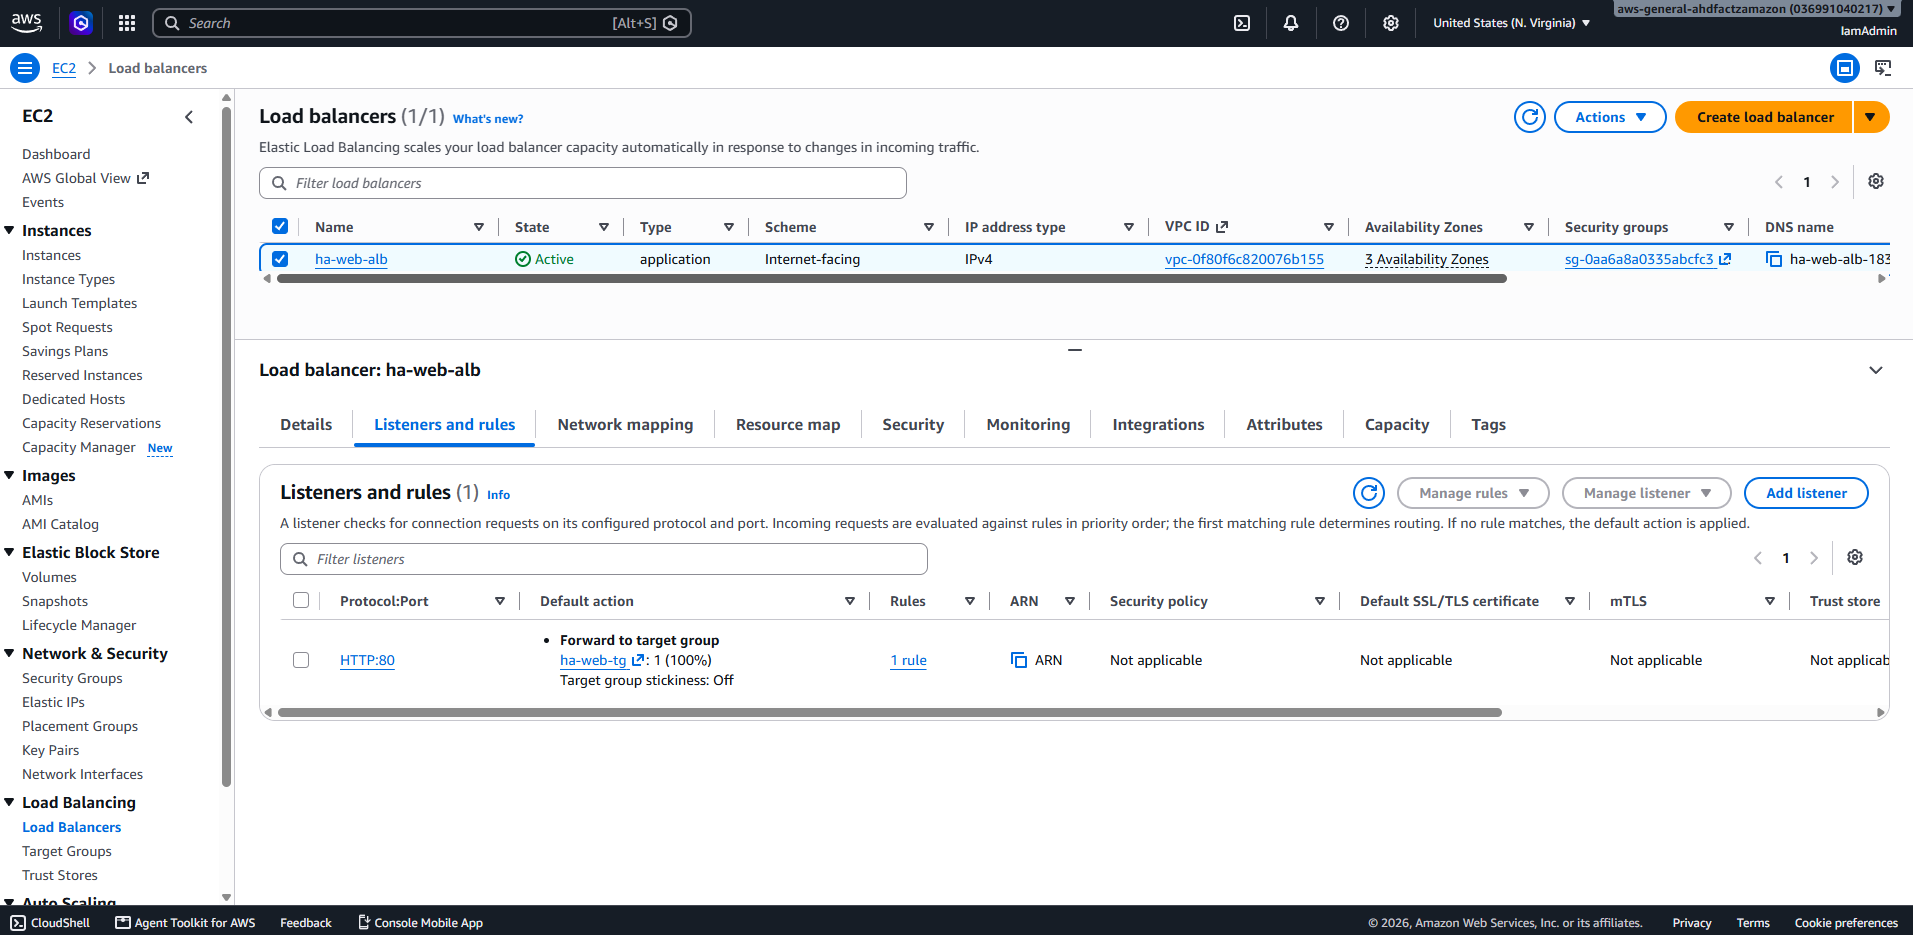Open Create load balancer split arrow
The image size is (1913, 935).
pos(1870,117)
